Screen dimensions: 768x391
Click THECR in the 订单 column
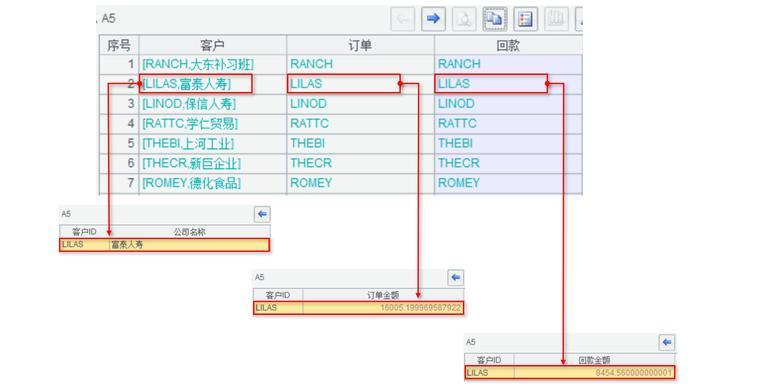click(x=360, y=163)
